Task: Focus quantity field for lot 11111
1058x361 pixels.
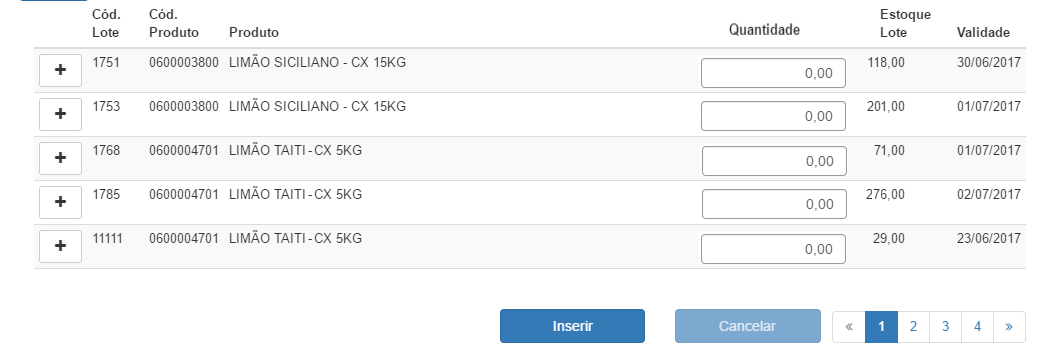Action: pos(773,249)
